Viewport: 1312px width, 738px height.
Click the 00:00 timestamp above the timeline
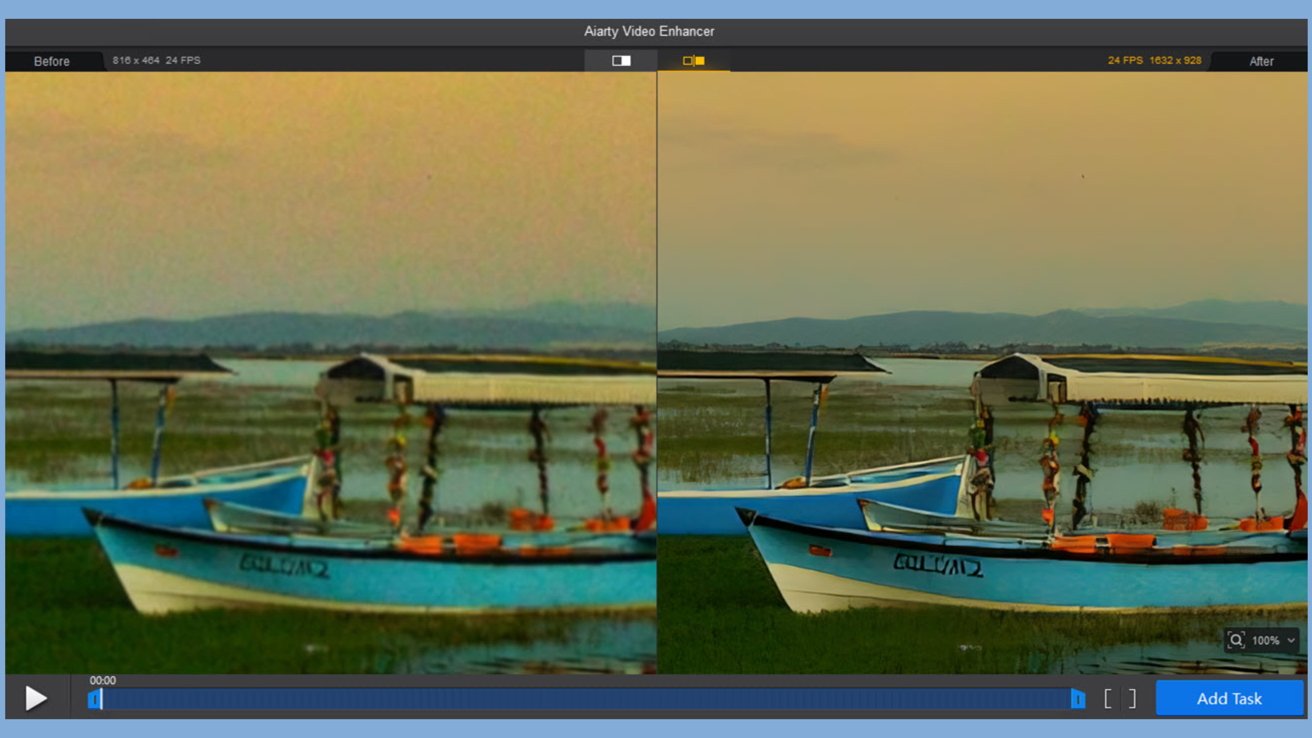[103, 681]
